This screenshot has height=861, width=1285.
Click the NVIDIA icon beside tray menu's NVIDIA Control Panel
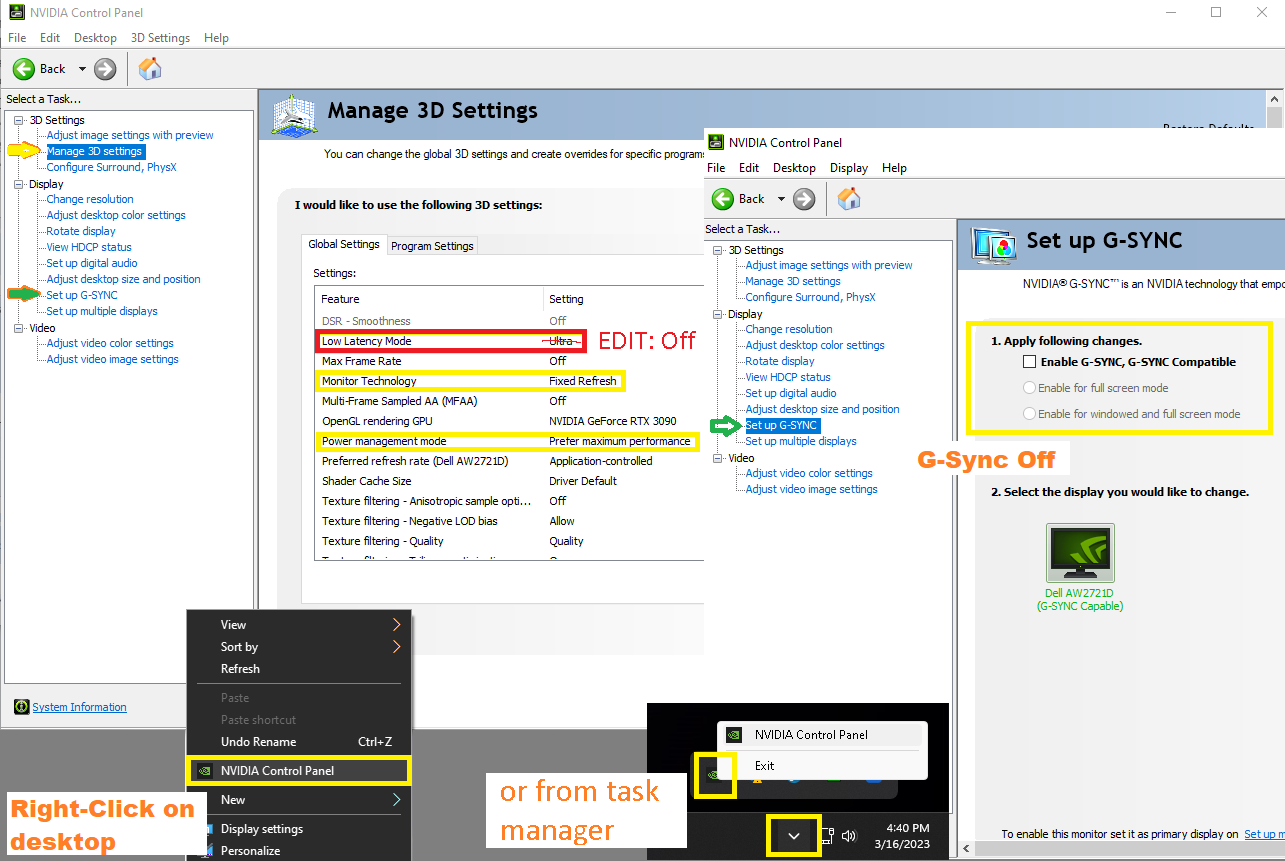(734, 734)
